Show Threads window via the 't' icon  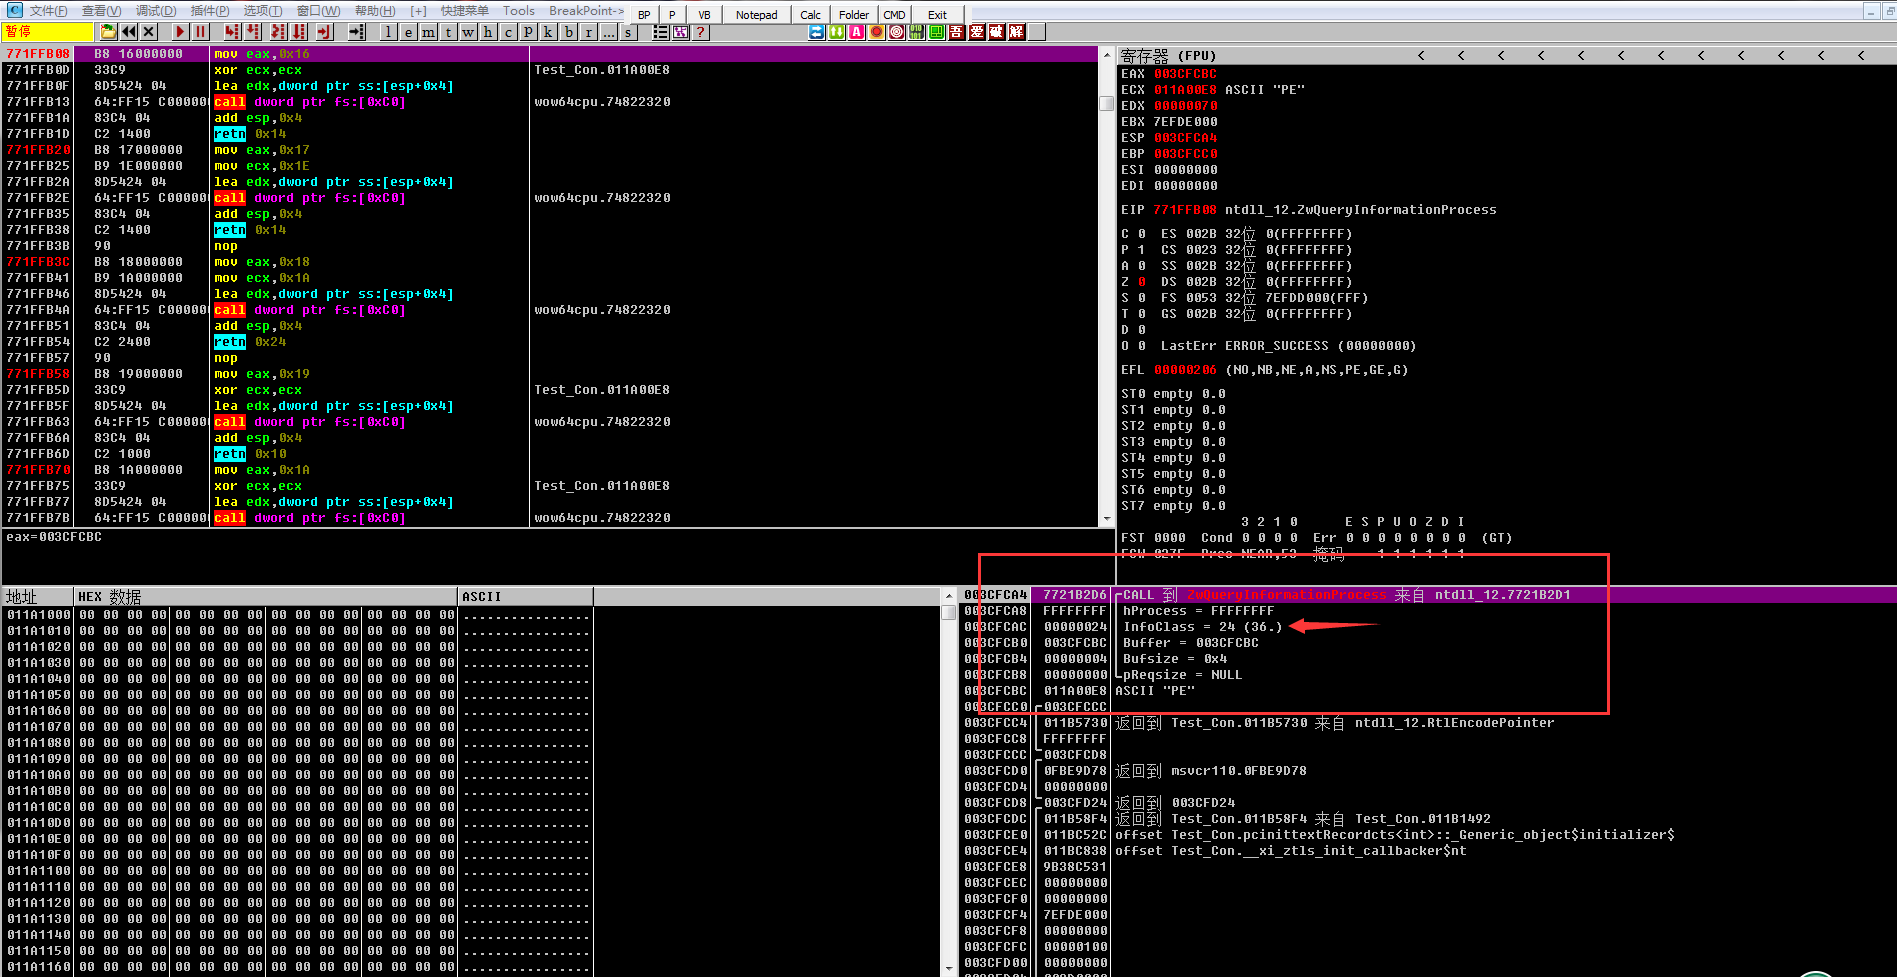point(448,32)
